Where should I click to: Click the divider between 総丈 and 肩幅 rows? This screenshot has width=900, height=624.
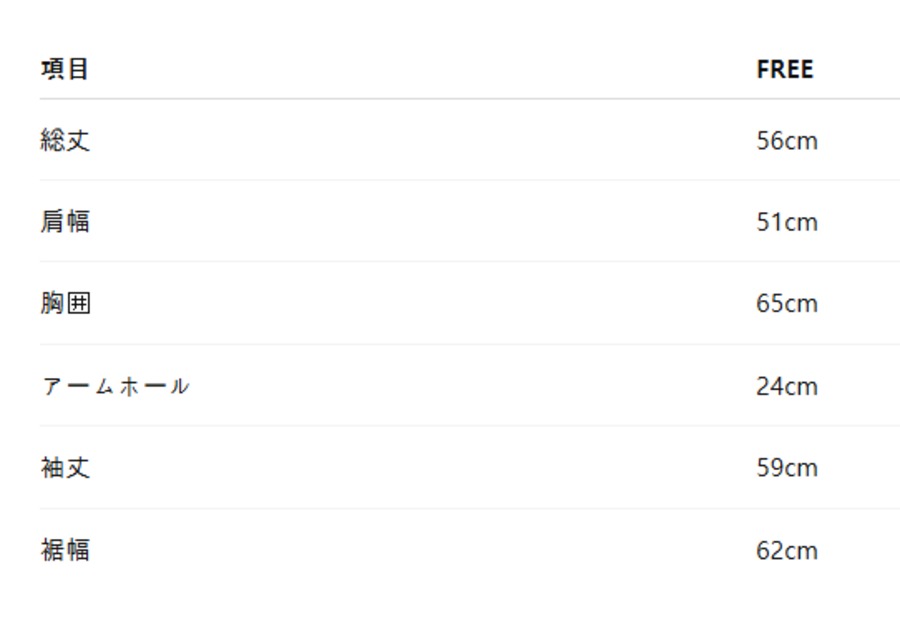[x=470, y=181]
